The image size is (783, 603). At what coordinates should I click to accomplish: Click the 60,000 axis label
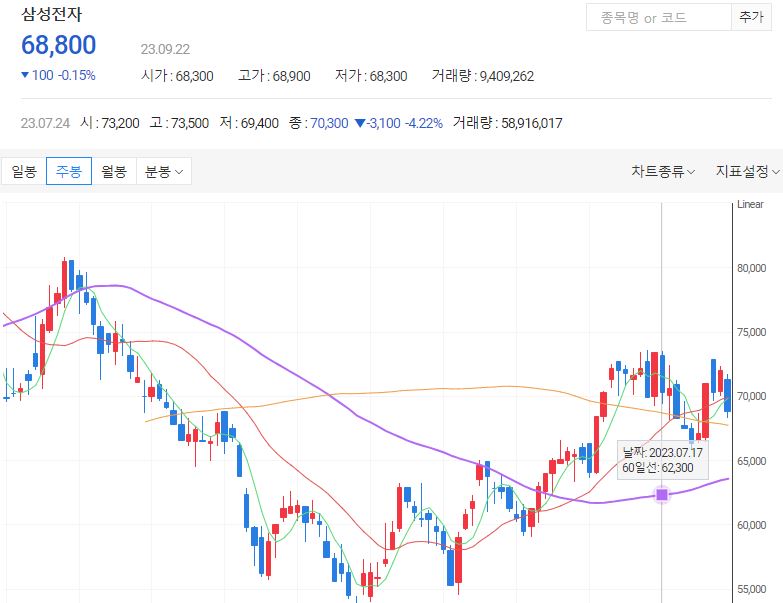tap(752, 525)
